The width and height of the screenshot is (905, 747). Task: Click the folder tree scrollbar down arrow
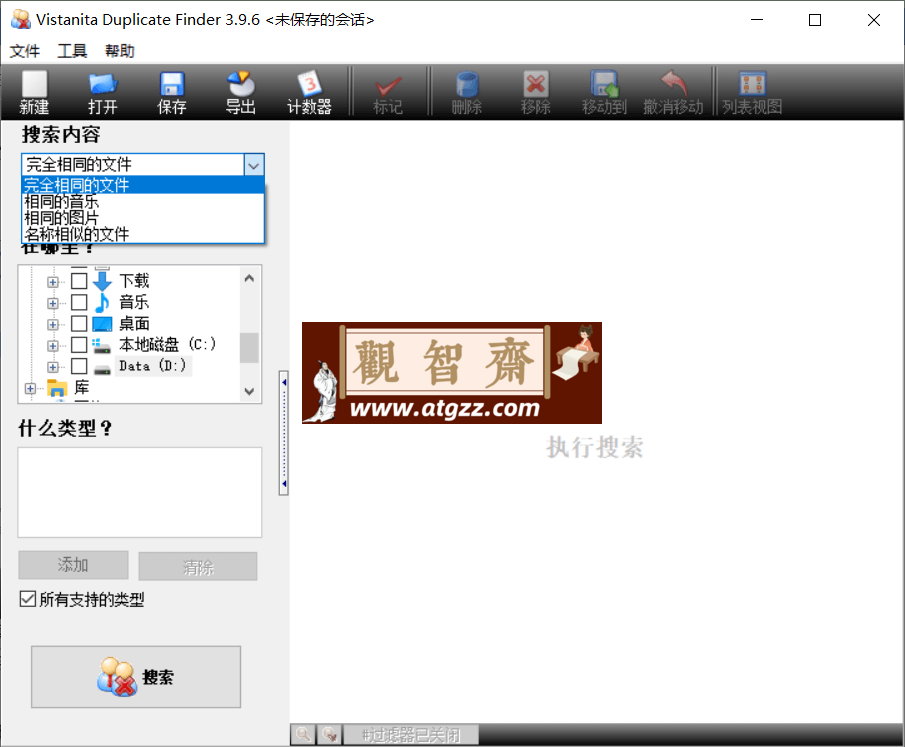(x=249, y=391)
